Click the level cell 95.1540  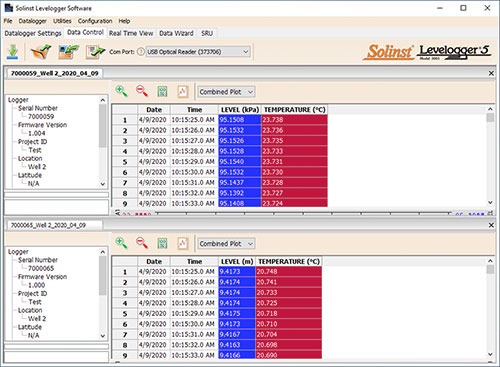[x=240, y=162]
